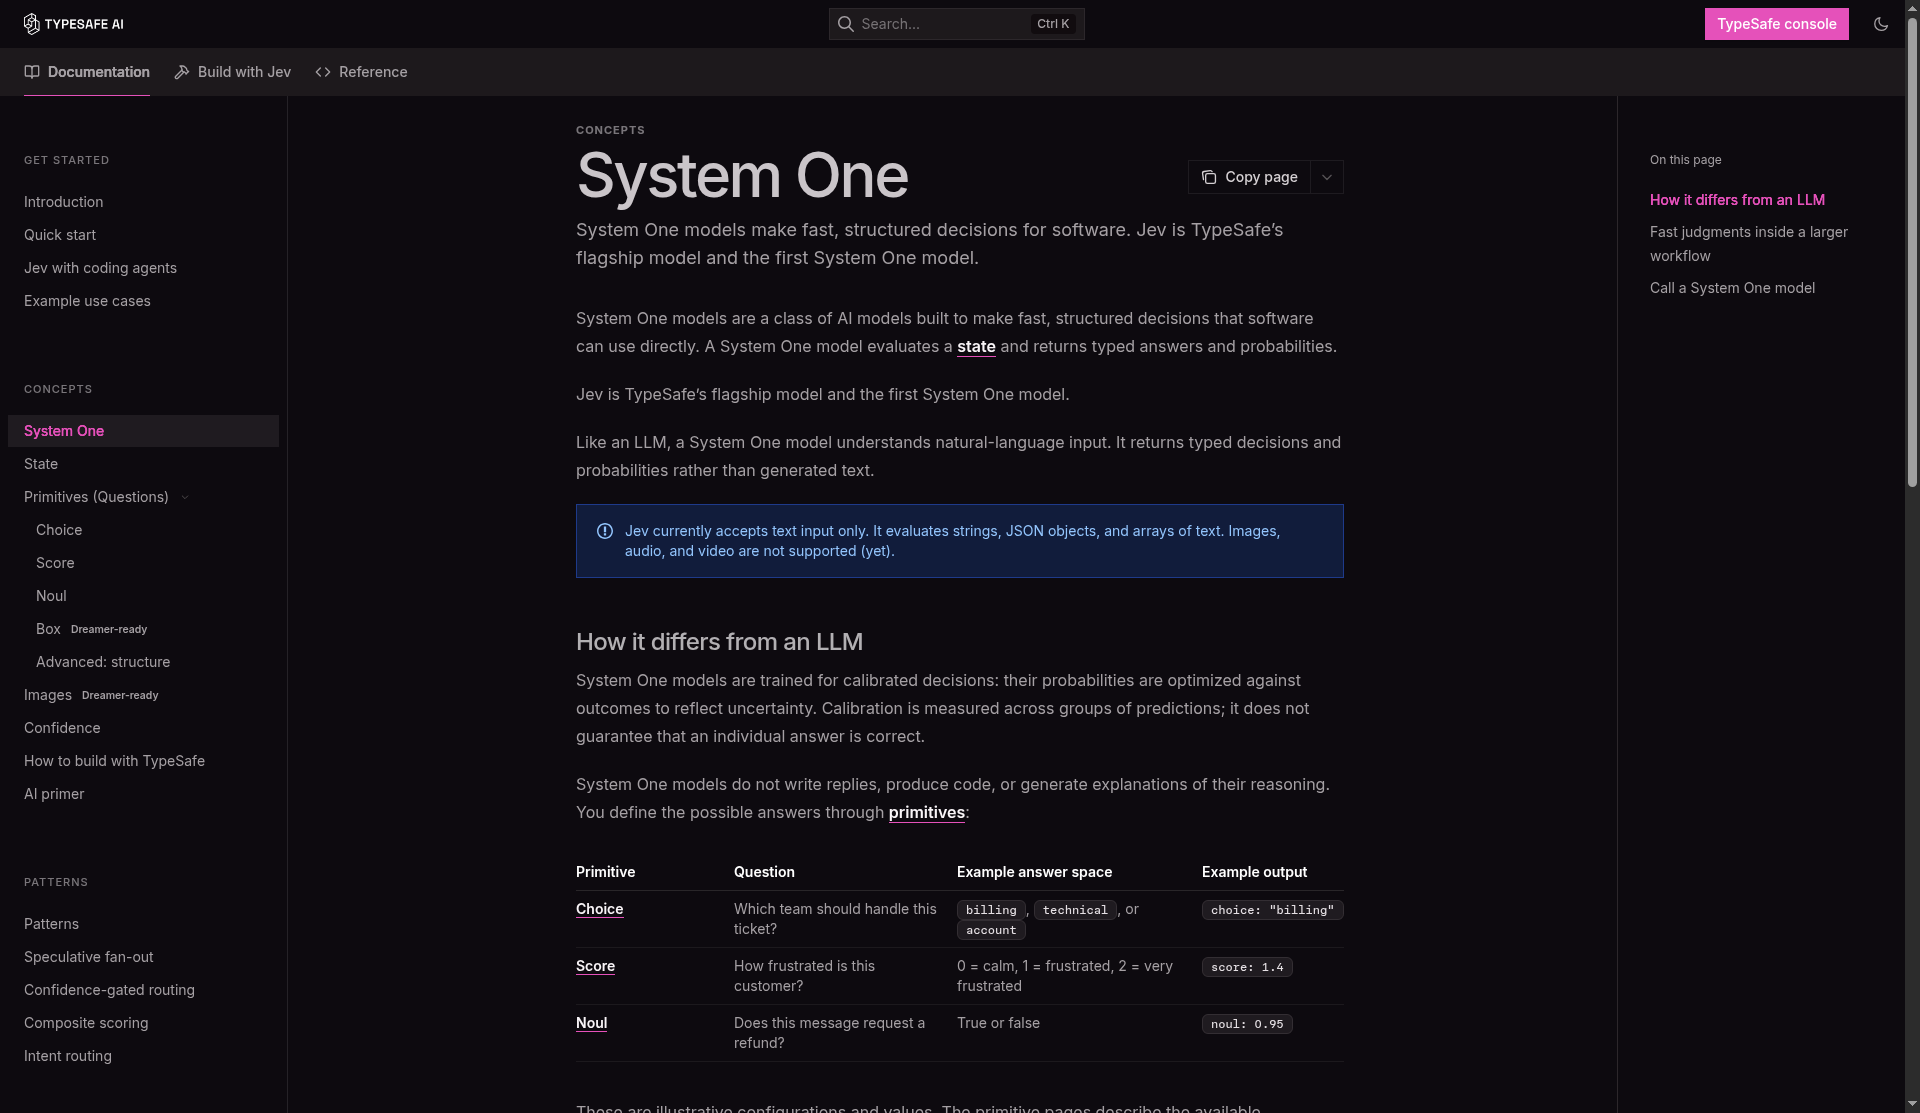
Task: Click the info icon in the callout
Action: click(605, 531)
